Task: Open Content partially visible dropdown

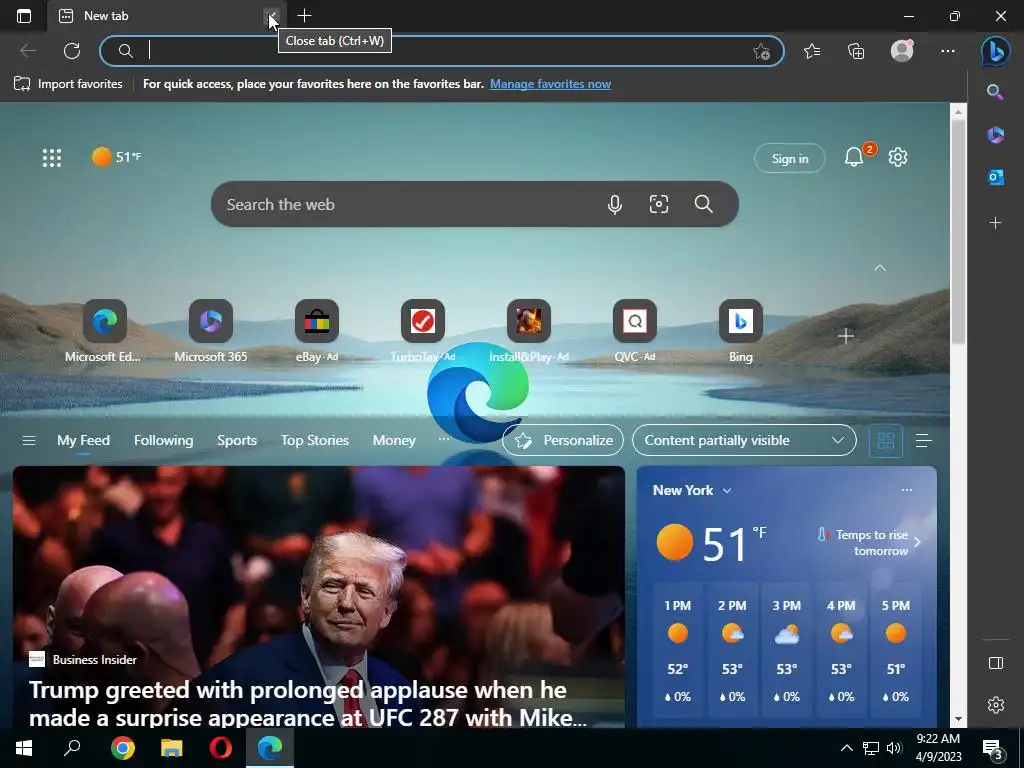Action: coord(744,440)
